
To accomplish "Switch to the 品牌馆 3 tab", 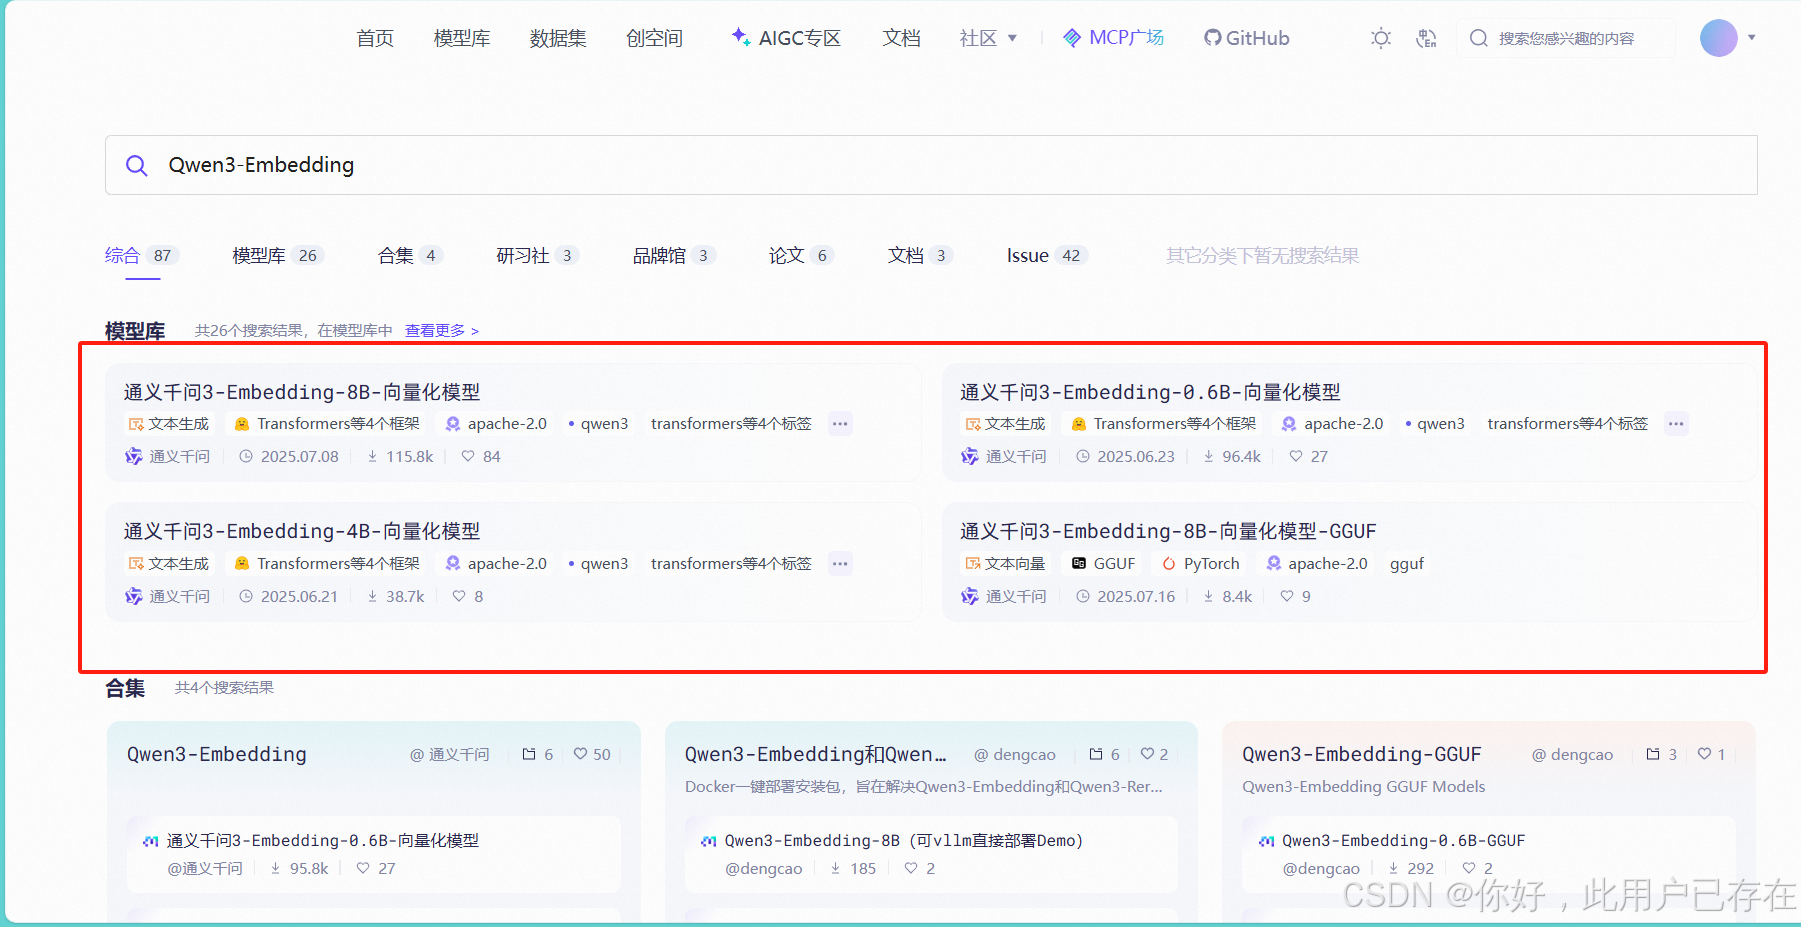I will (674, 255).
